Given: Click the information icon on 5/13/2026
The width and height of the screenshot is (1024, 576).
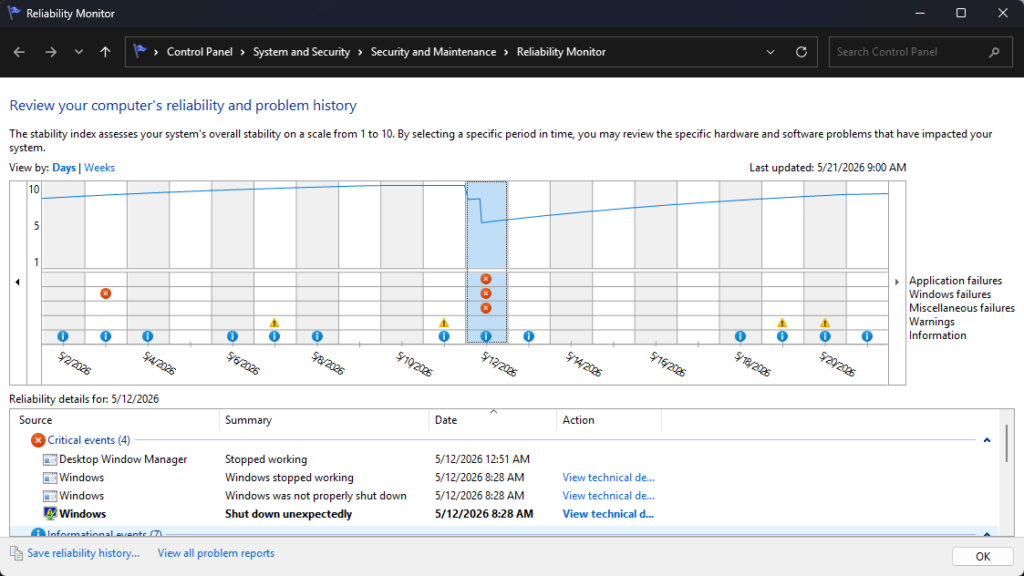Looking at the screenshot, I should (529, 336).
